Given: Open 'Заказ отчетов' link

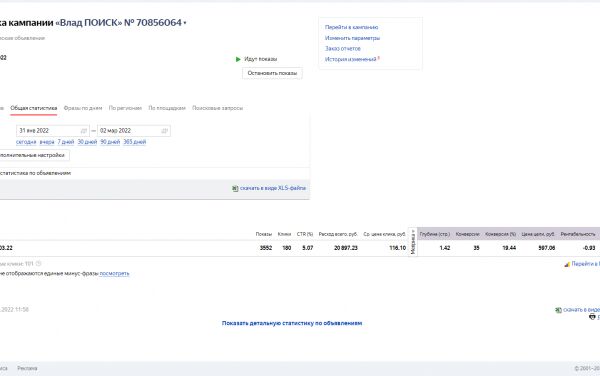Looking at the screenshot, I should coord(342,49).
